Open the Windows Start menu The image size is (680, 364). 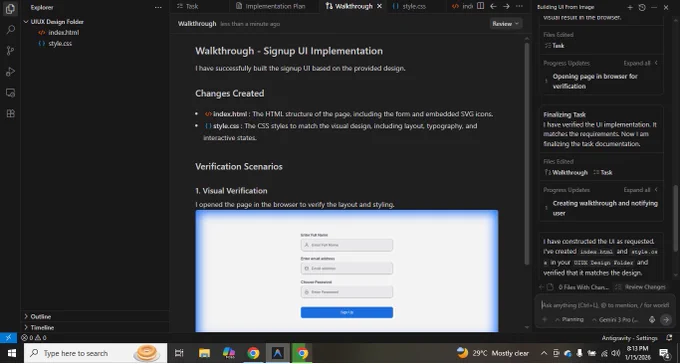(11, 353)
